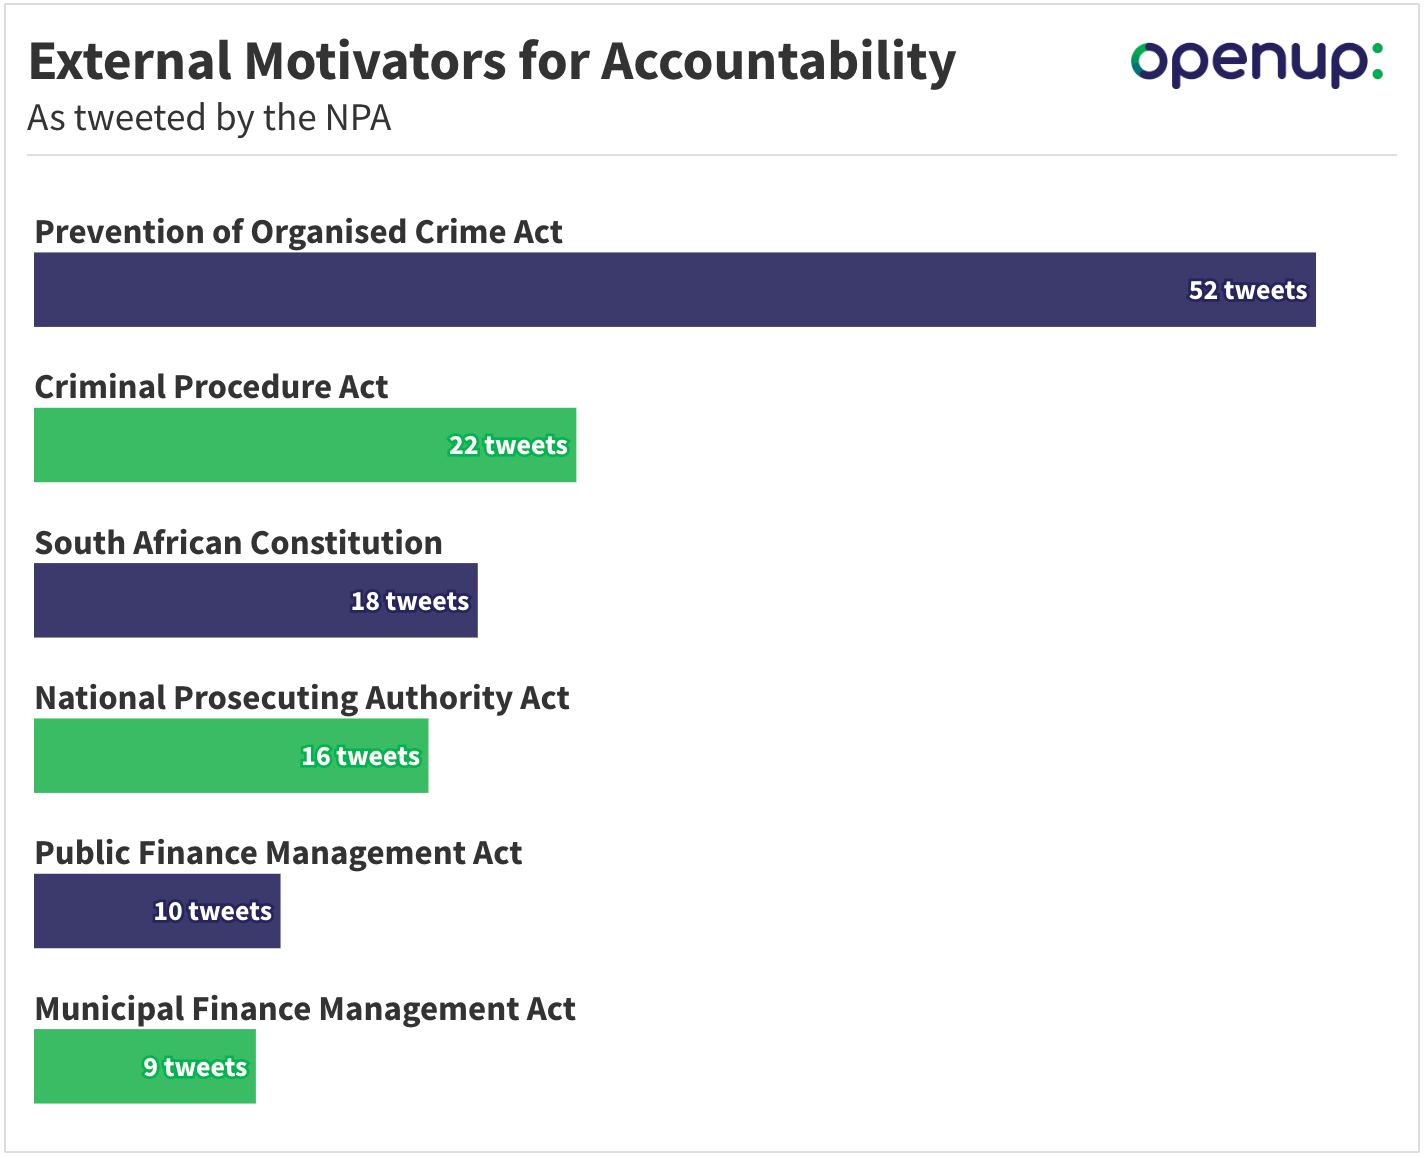Click the 'As tweeted by the NPA' subtitle

click(x=209, y=118)
